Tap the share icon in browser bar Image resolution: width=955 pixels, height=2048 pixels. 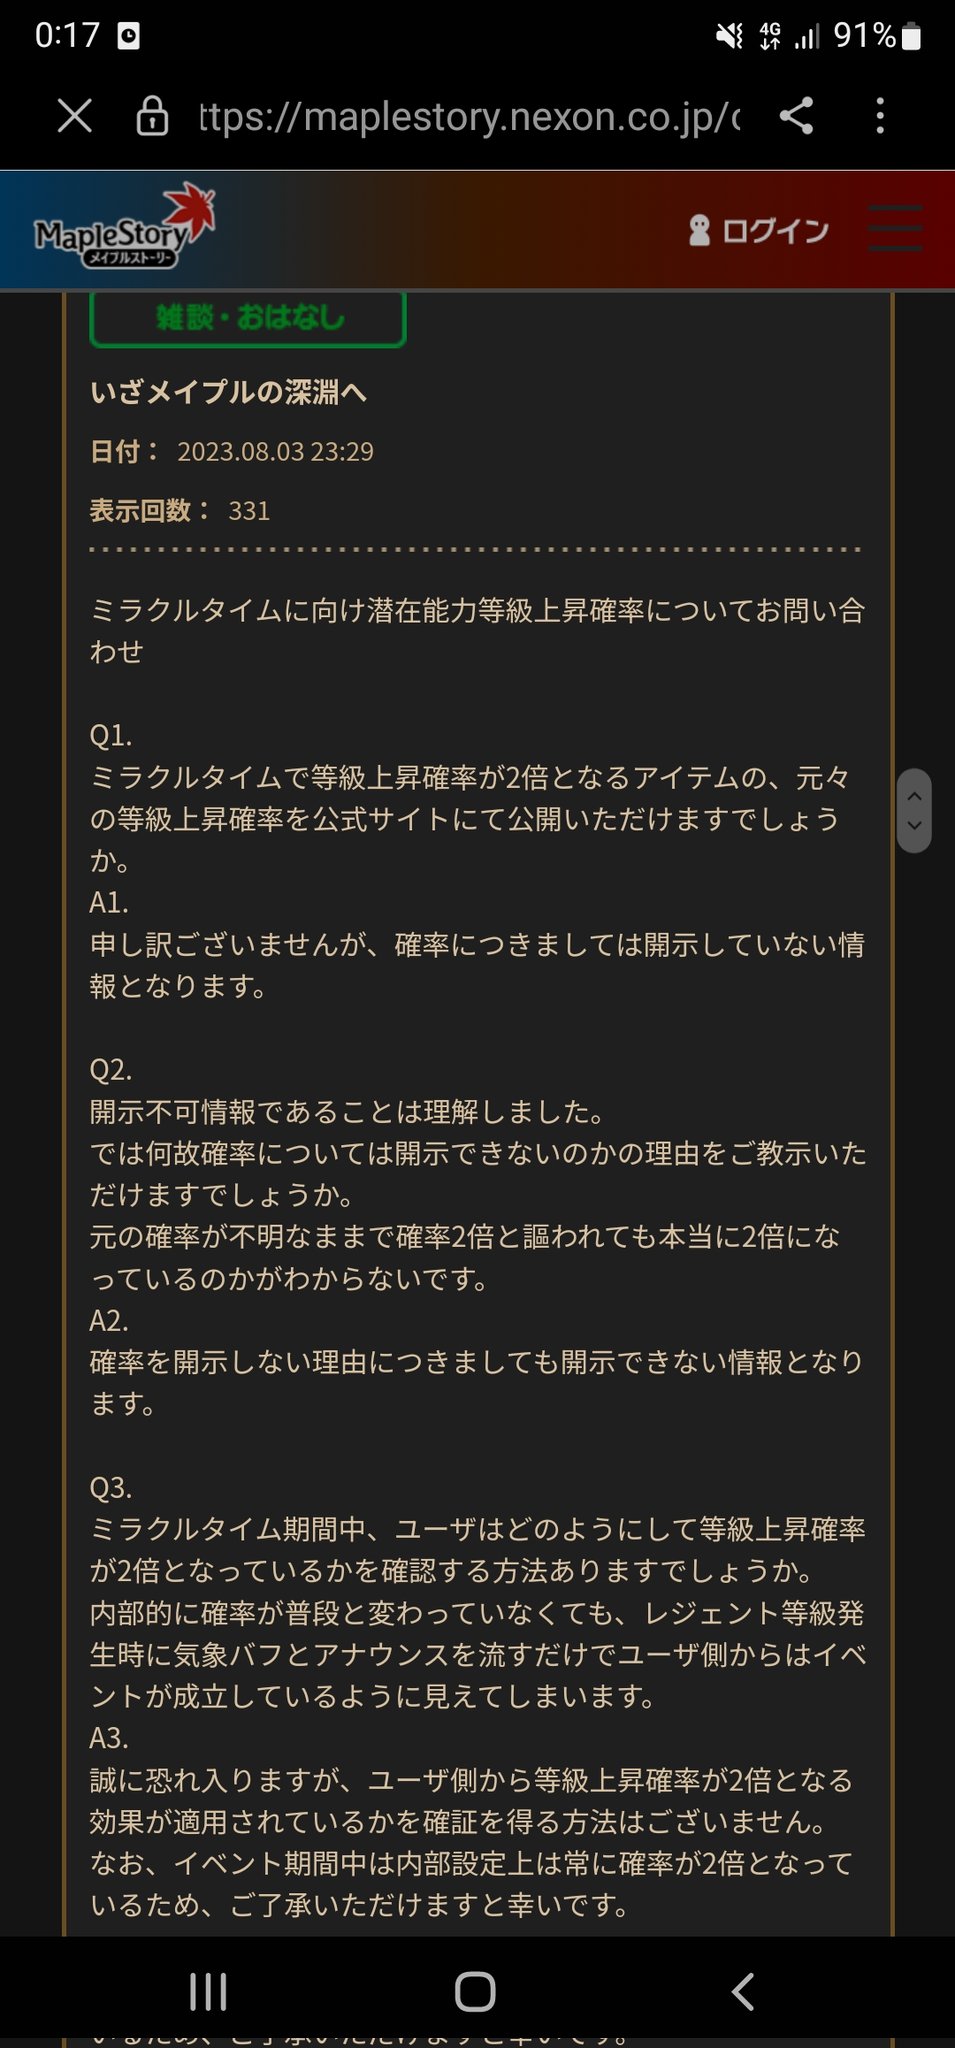pyautogui.click(x=796, y=116)
